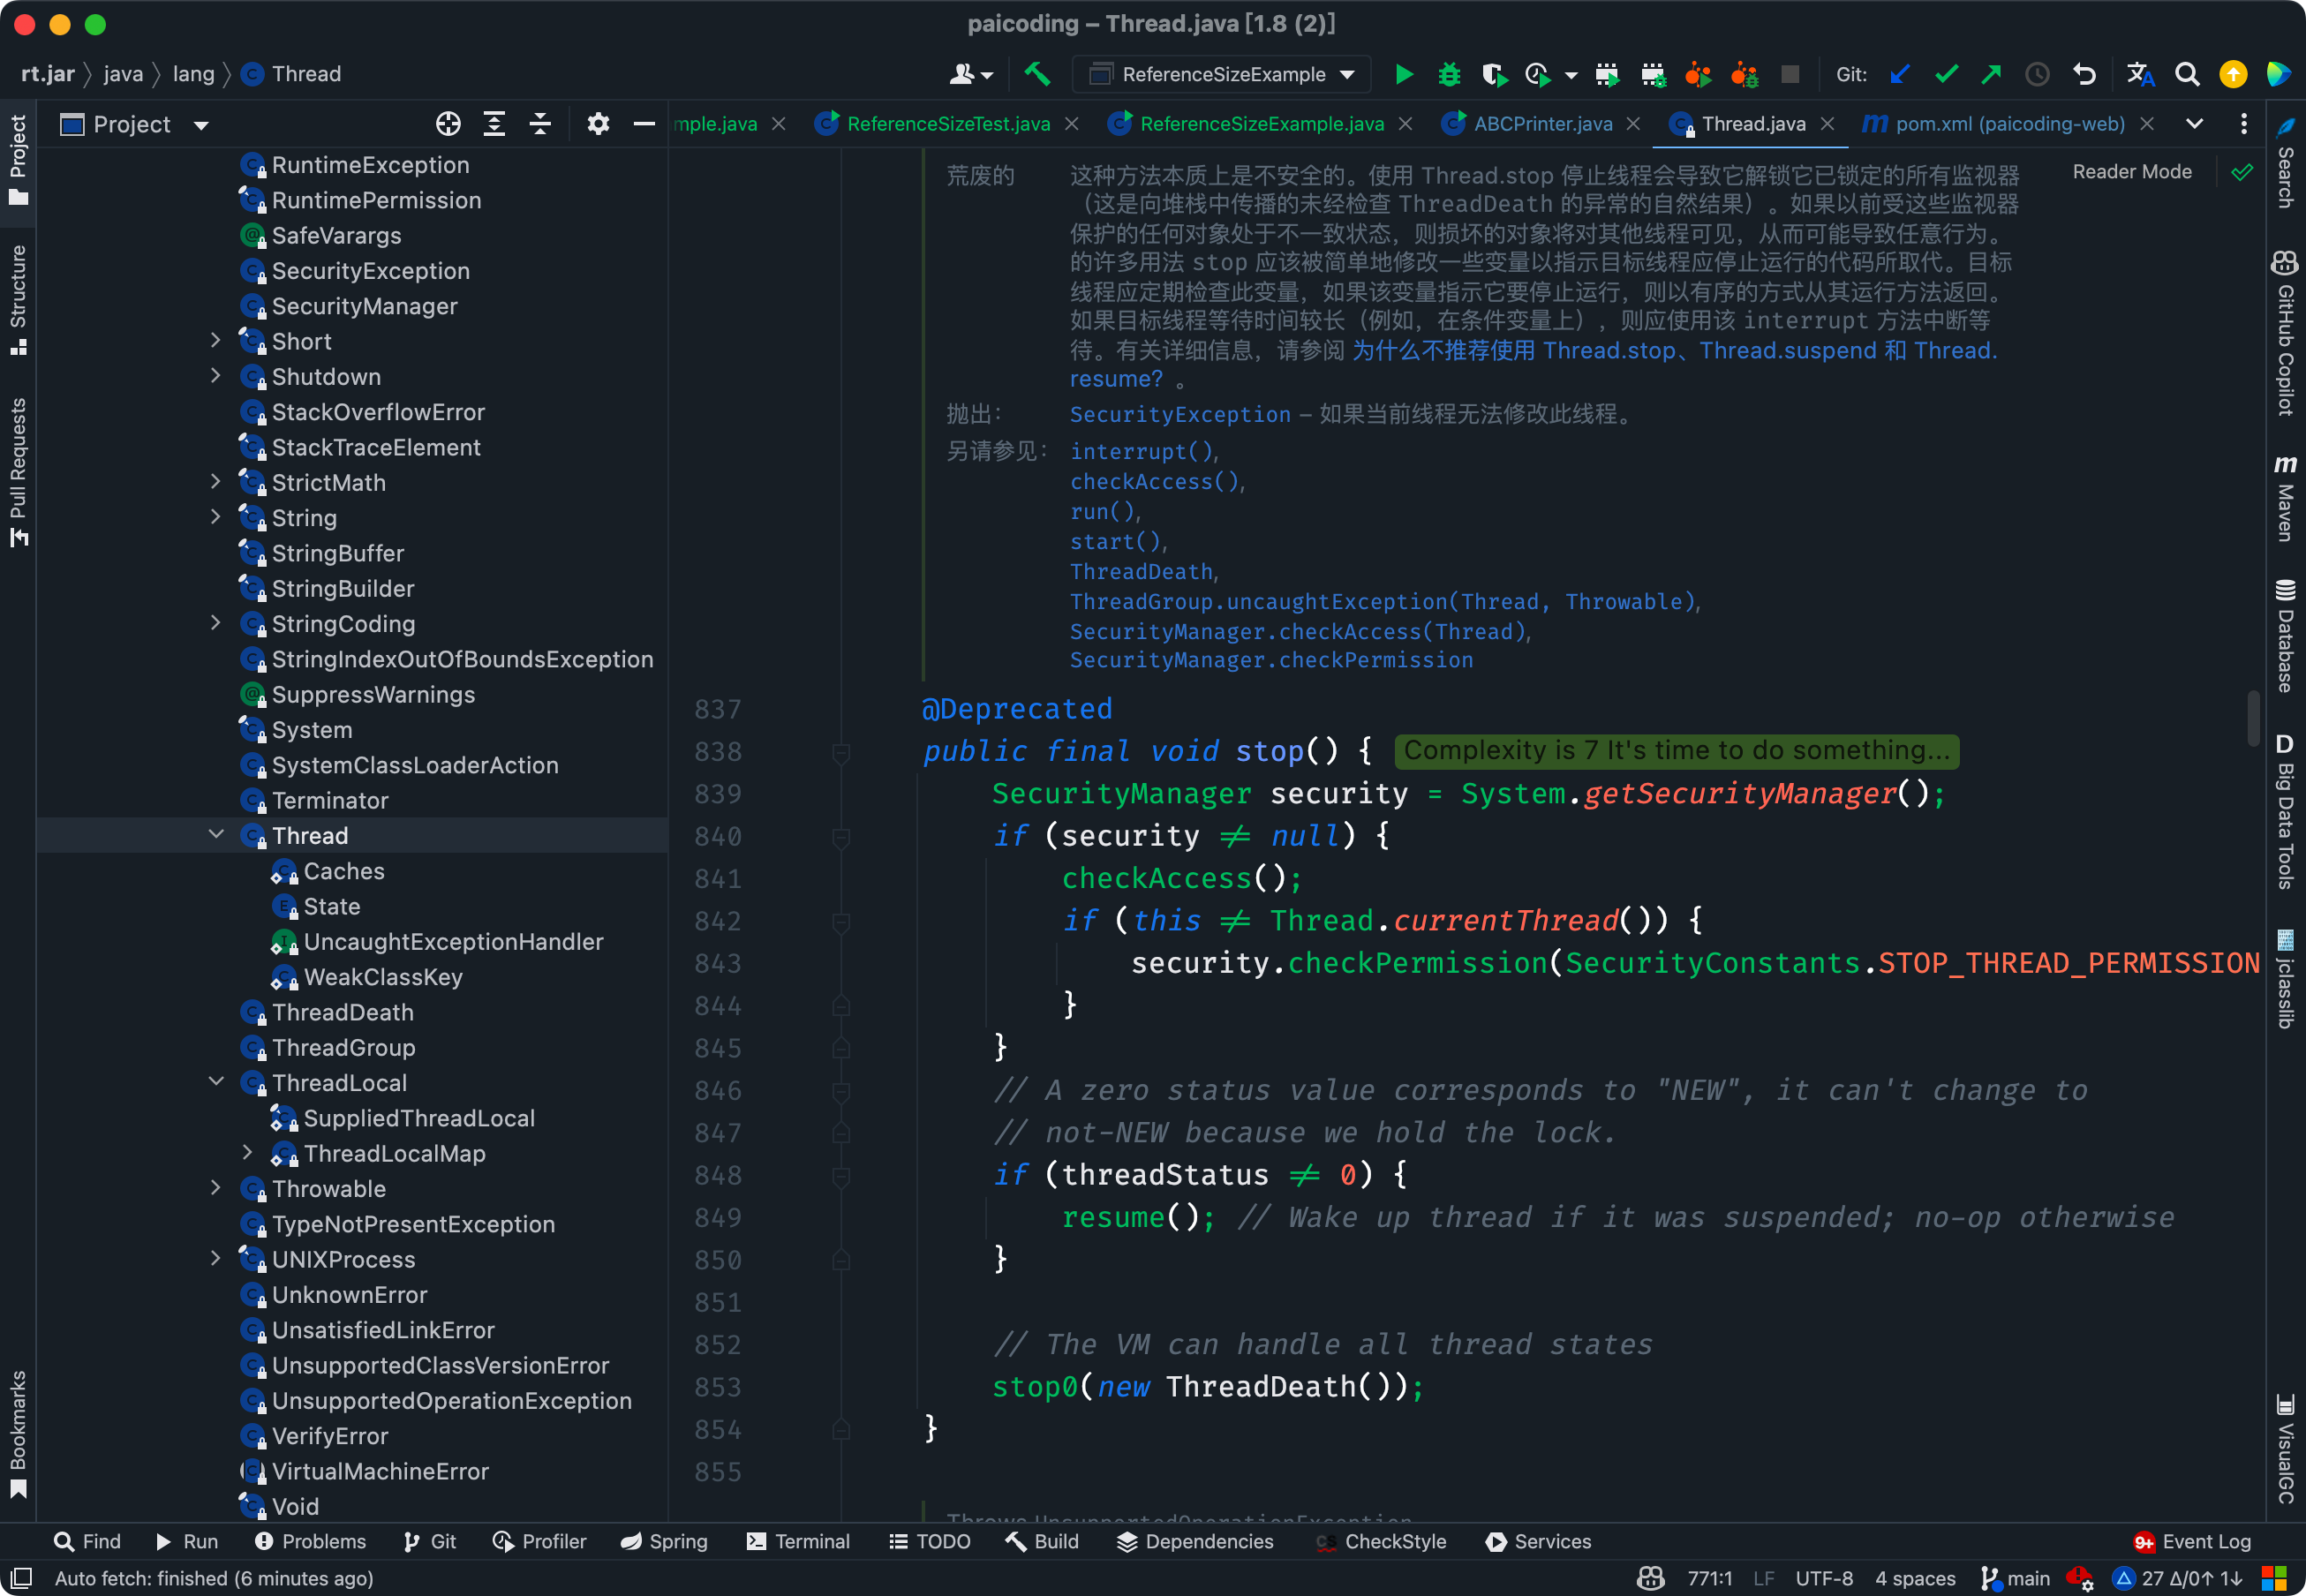Switch to the pom.xml (paicoding-web) tab

pyautogui.click(x=2010, y=123)
